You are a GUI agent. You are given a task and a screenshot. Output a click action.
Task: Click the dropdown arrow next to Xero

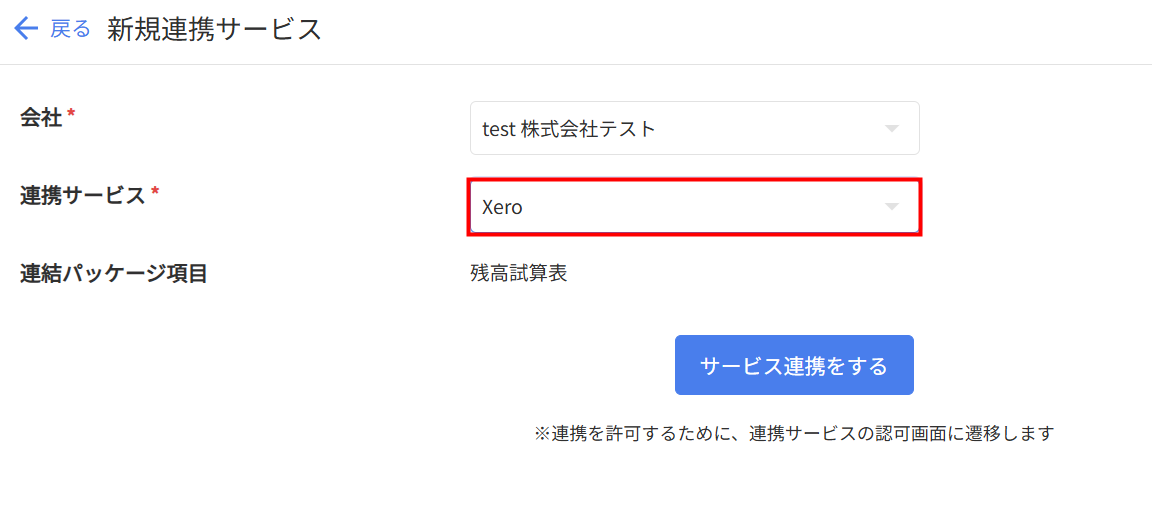click(891, 207)
